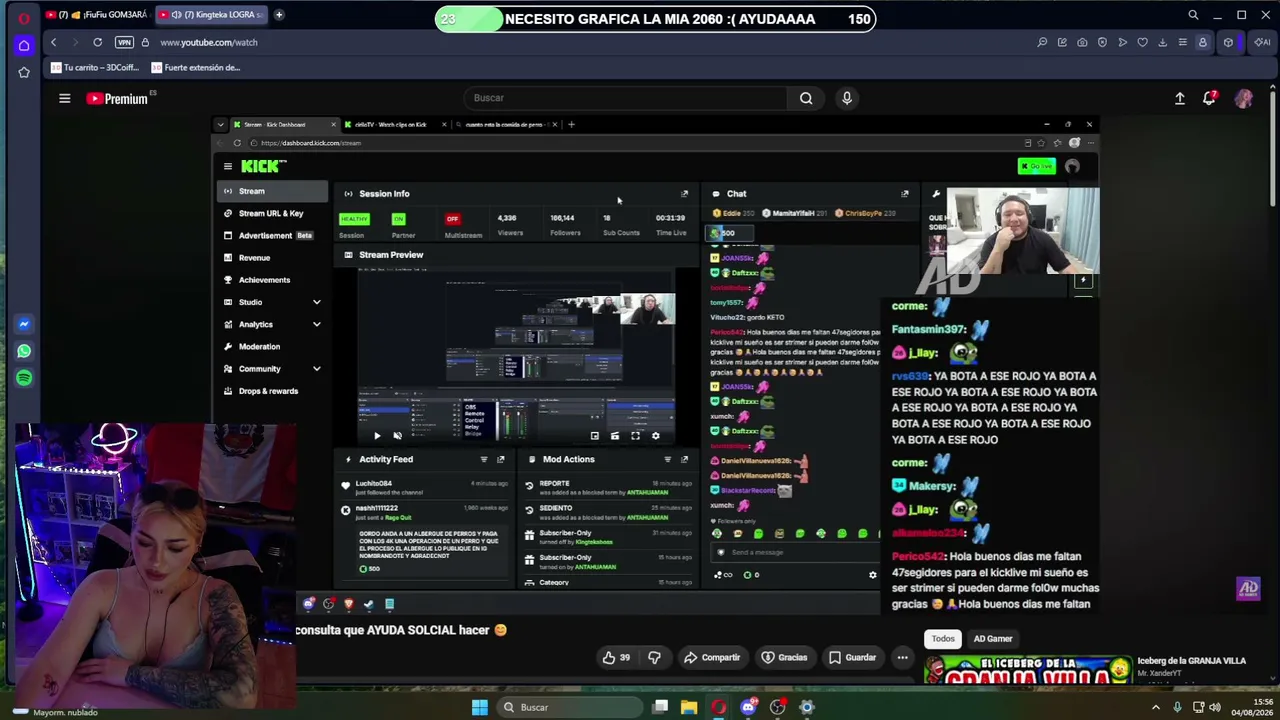Start voice search with the microphone
1280x720 pixels.
click(847, 98)
